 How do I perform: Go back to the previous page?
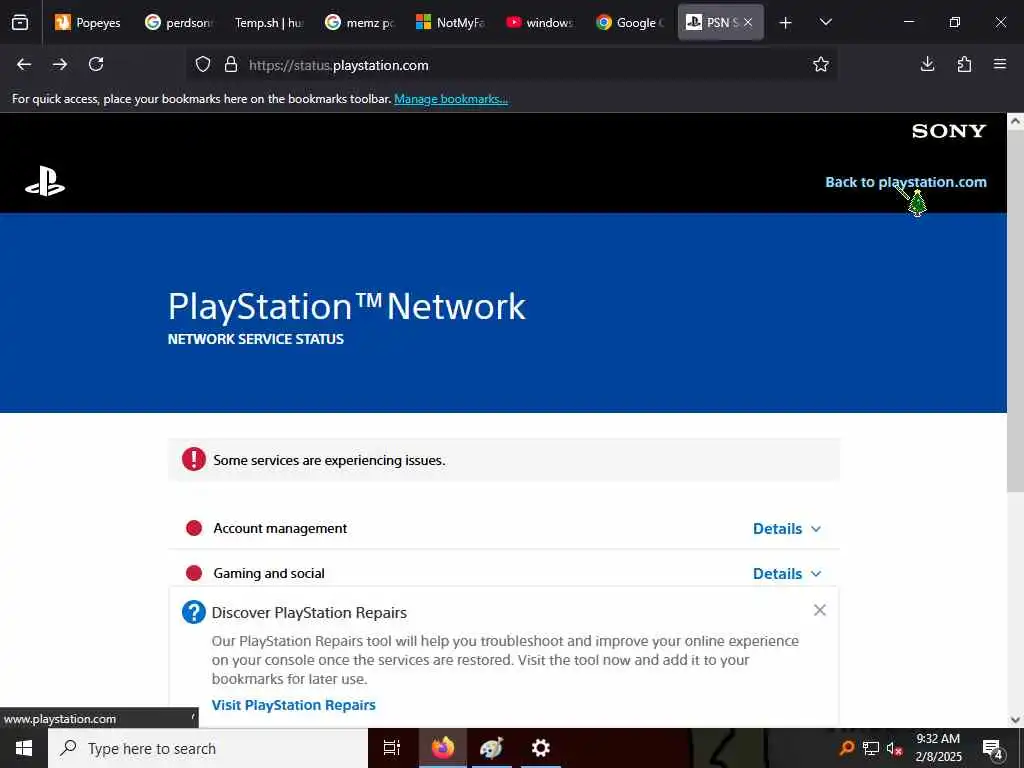(x=24, y=64)
